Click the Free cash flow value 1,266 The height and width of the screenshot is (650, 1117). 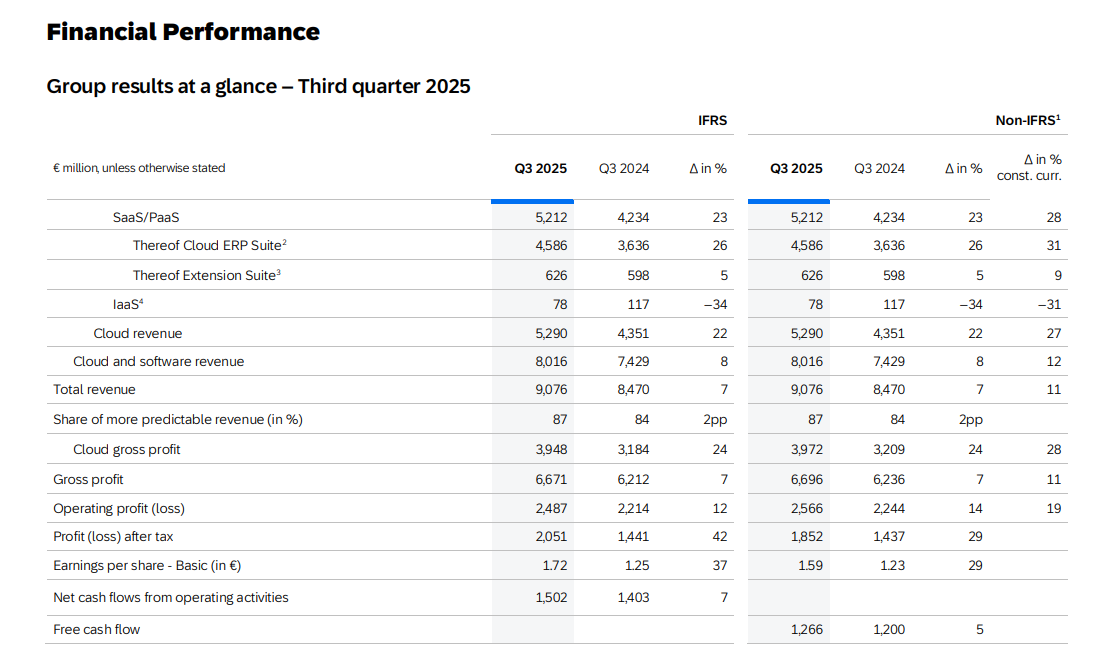click(806, 629)
